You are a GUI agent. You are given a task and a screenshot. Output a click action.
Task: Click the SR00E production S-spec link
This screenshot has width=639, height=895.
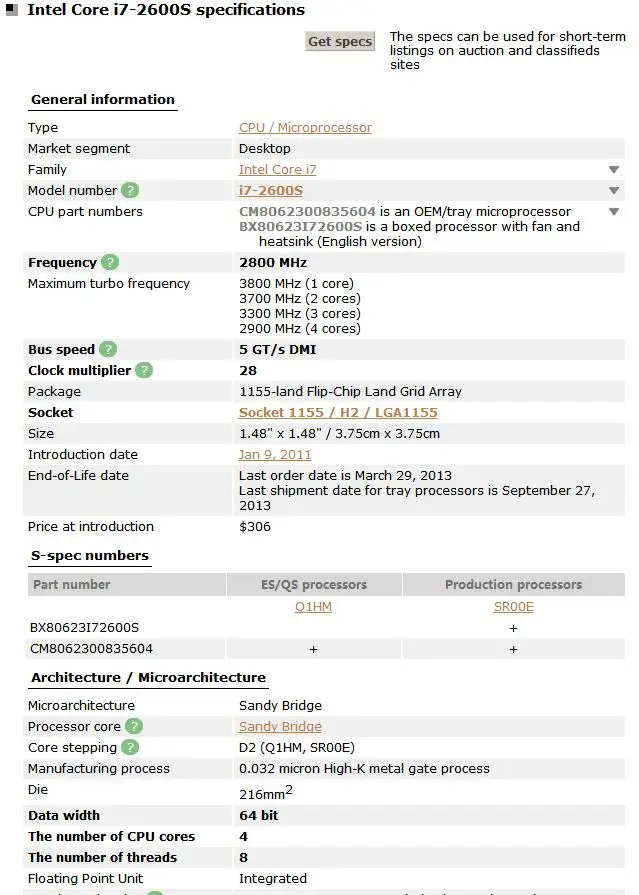tap(514, 606)
